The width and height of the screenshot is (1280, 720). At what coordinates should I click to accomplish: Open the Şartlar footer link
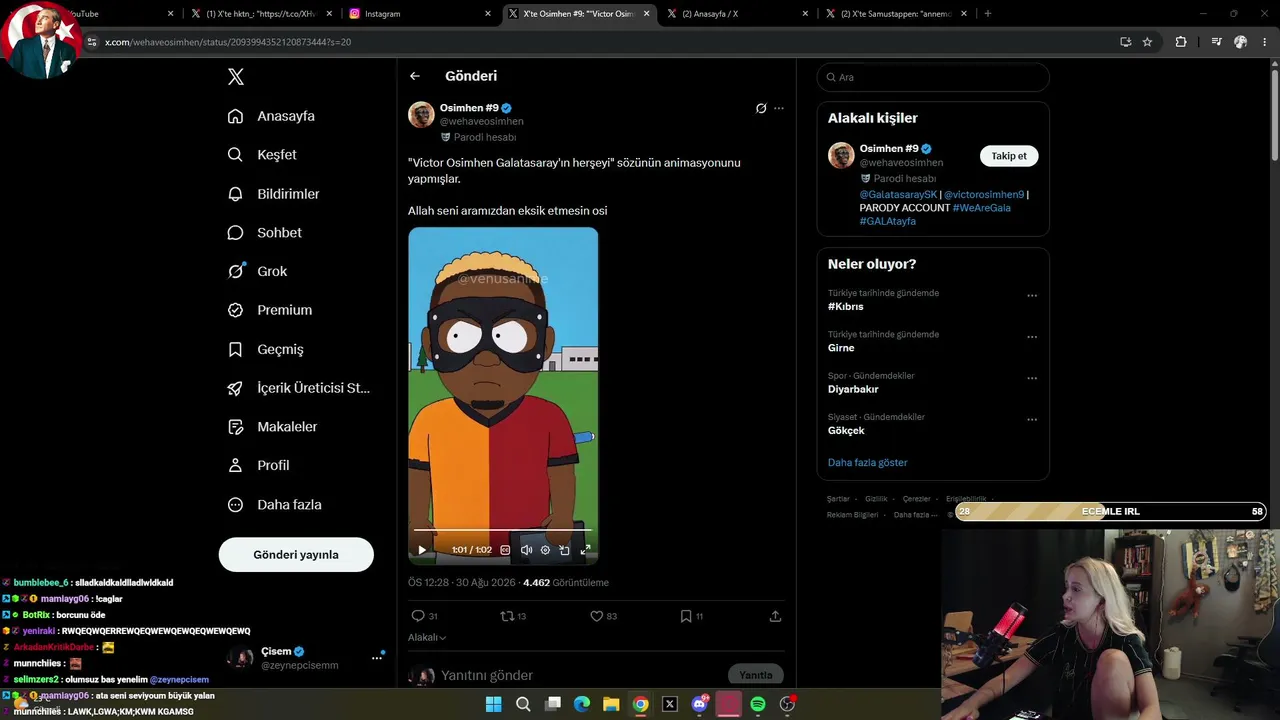click(838, 499)
